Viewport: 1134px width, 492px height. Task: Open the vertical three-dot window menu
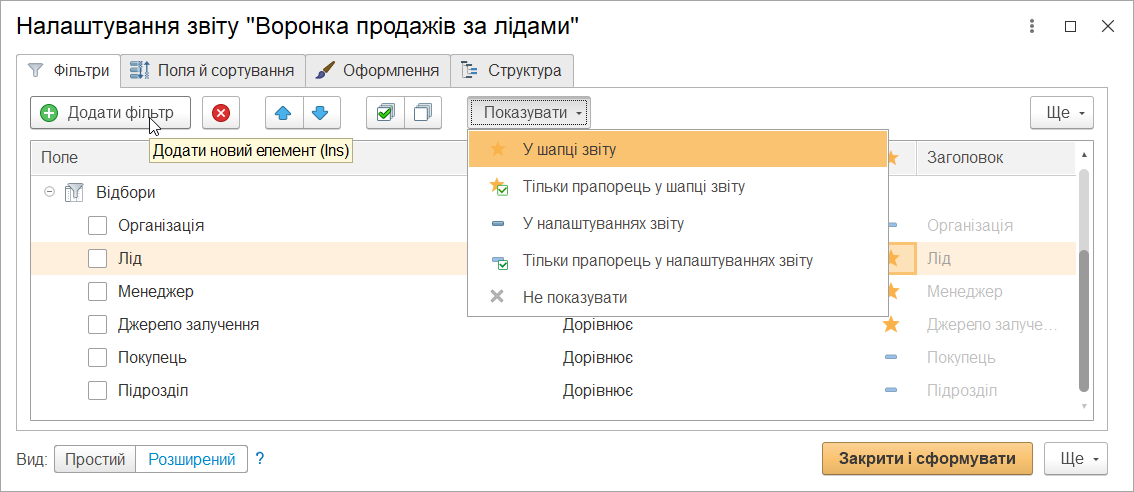tap(1032, 26)
